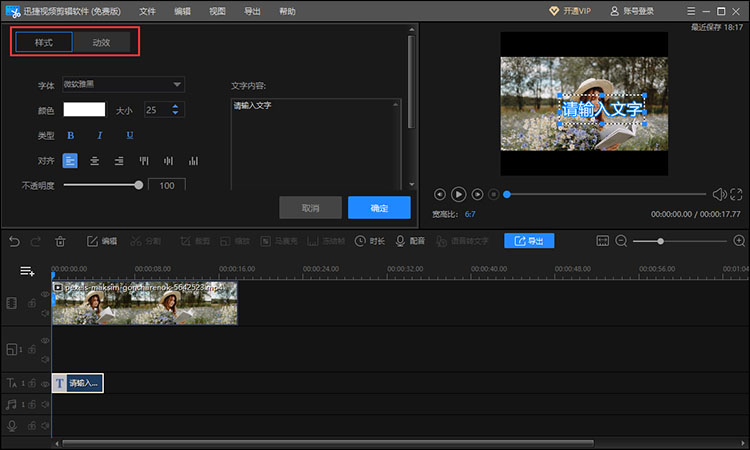Viewport: 750px width, 450px height.
Task: Select right text alignment
Action: coord(119,161)
